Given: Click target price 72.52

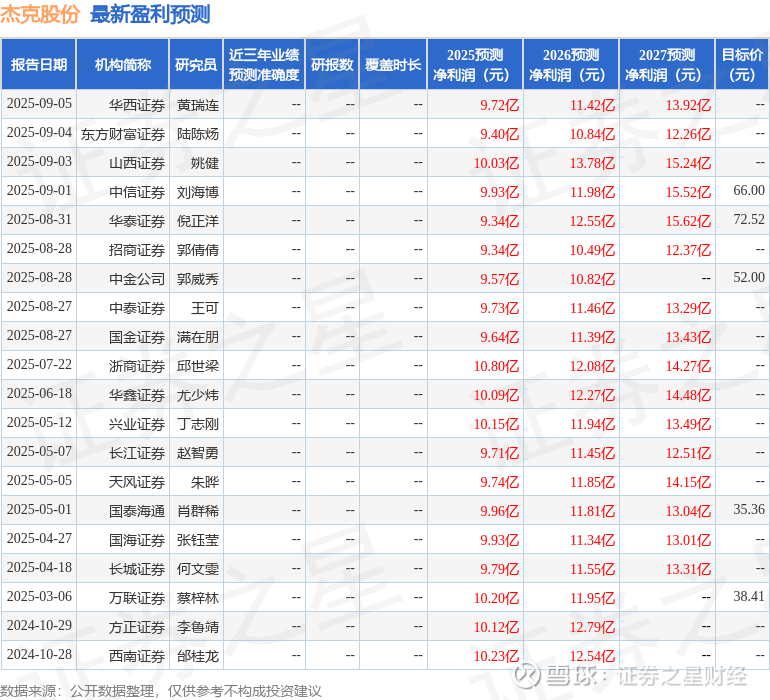Looking at the screenshot, I should 749,219.
